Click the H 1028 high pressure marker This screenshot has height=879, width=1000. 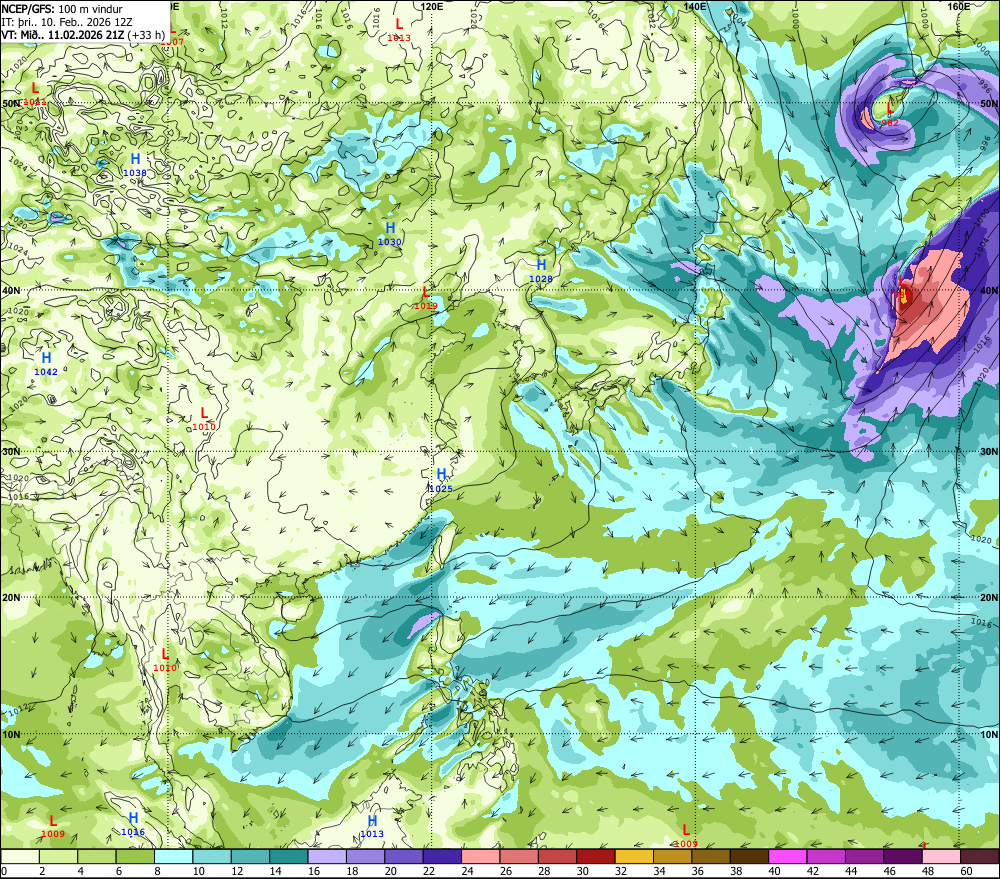pos(541,270)
